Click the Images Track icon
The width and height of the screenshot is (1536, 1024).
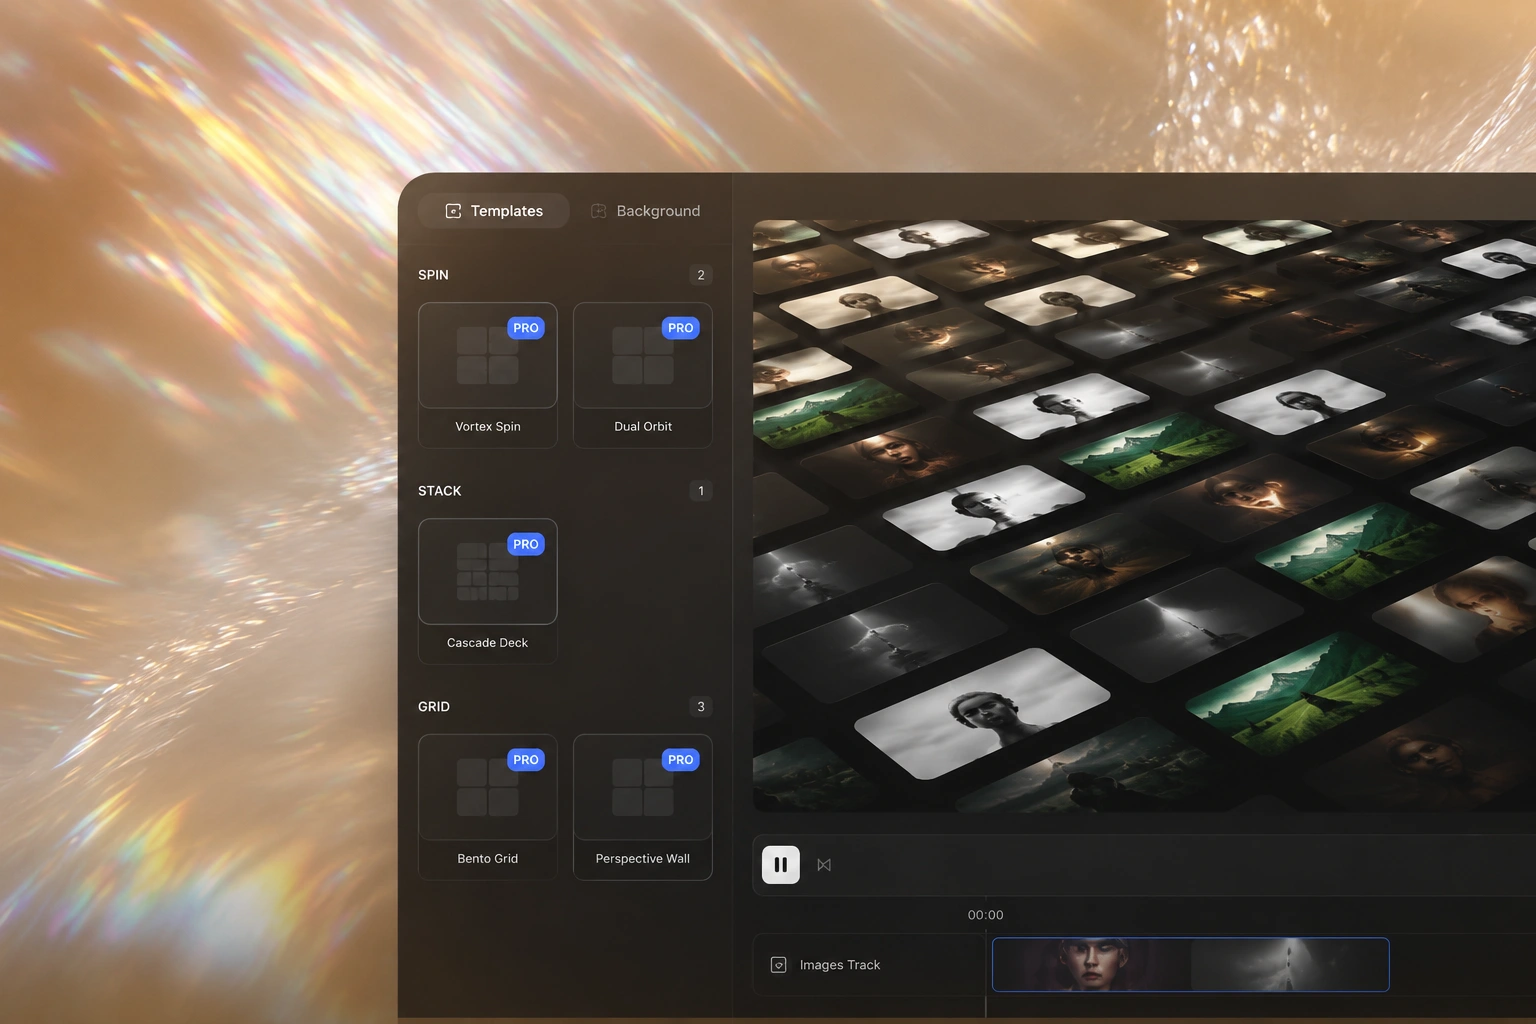pyautogui.click(x=779, y=965)
